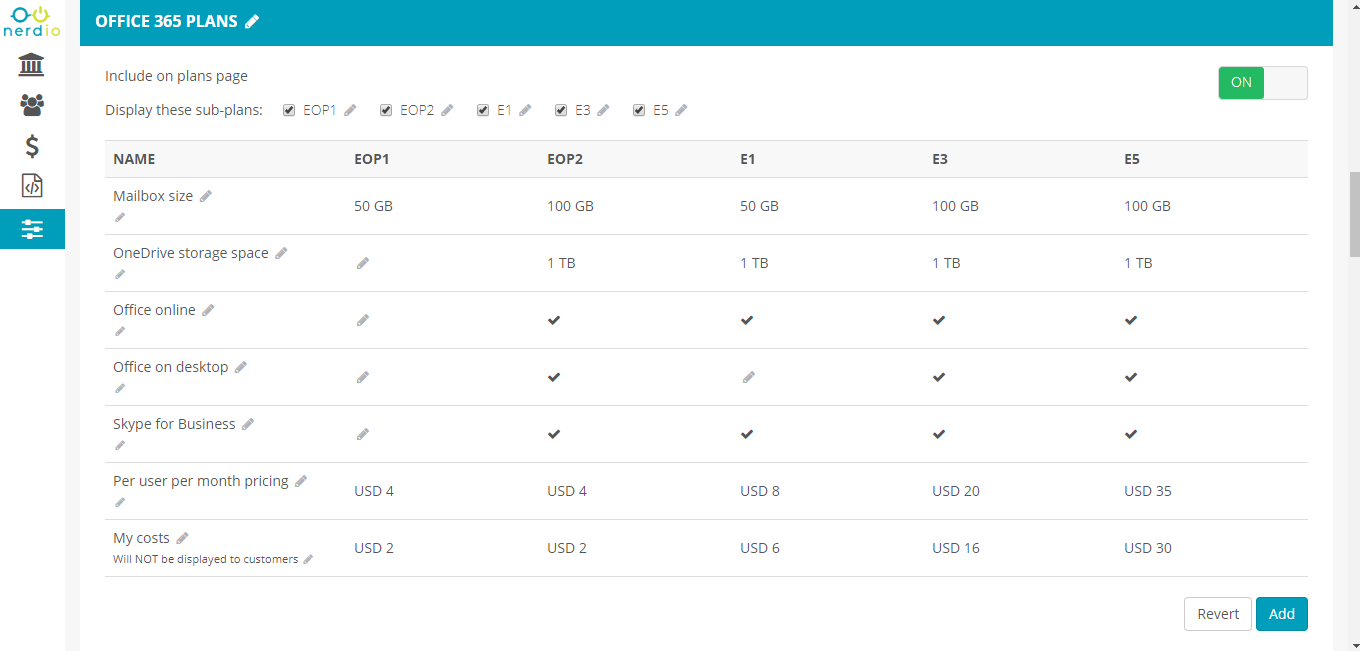Edit the E5 sub-plan name pencil
The width and height of the screenshot is (1360, 651).
(681, 111)
